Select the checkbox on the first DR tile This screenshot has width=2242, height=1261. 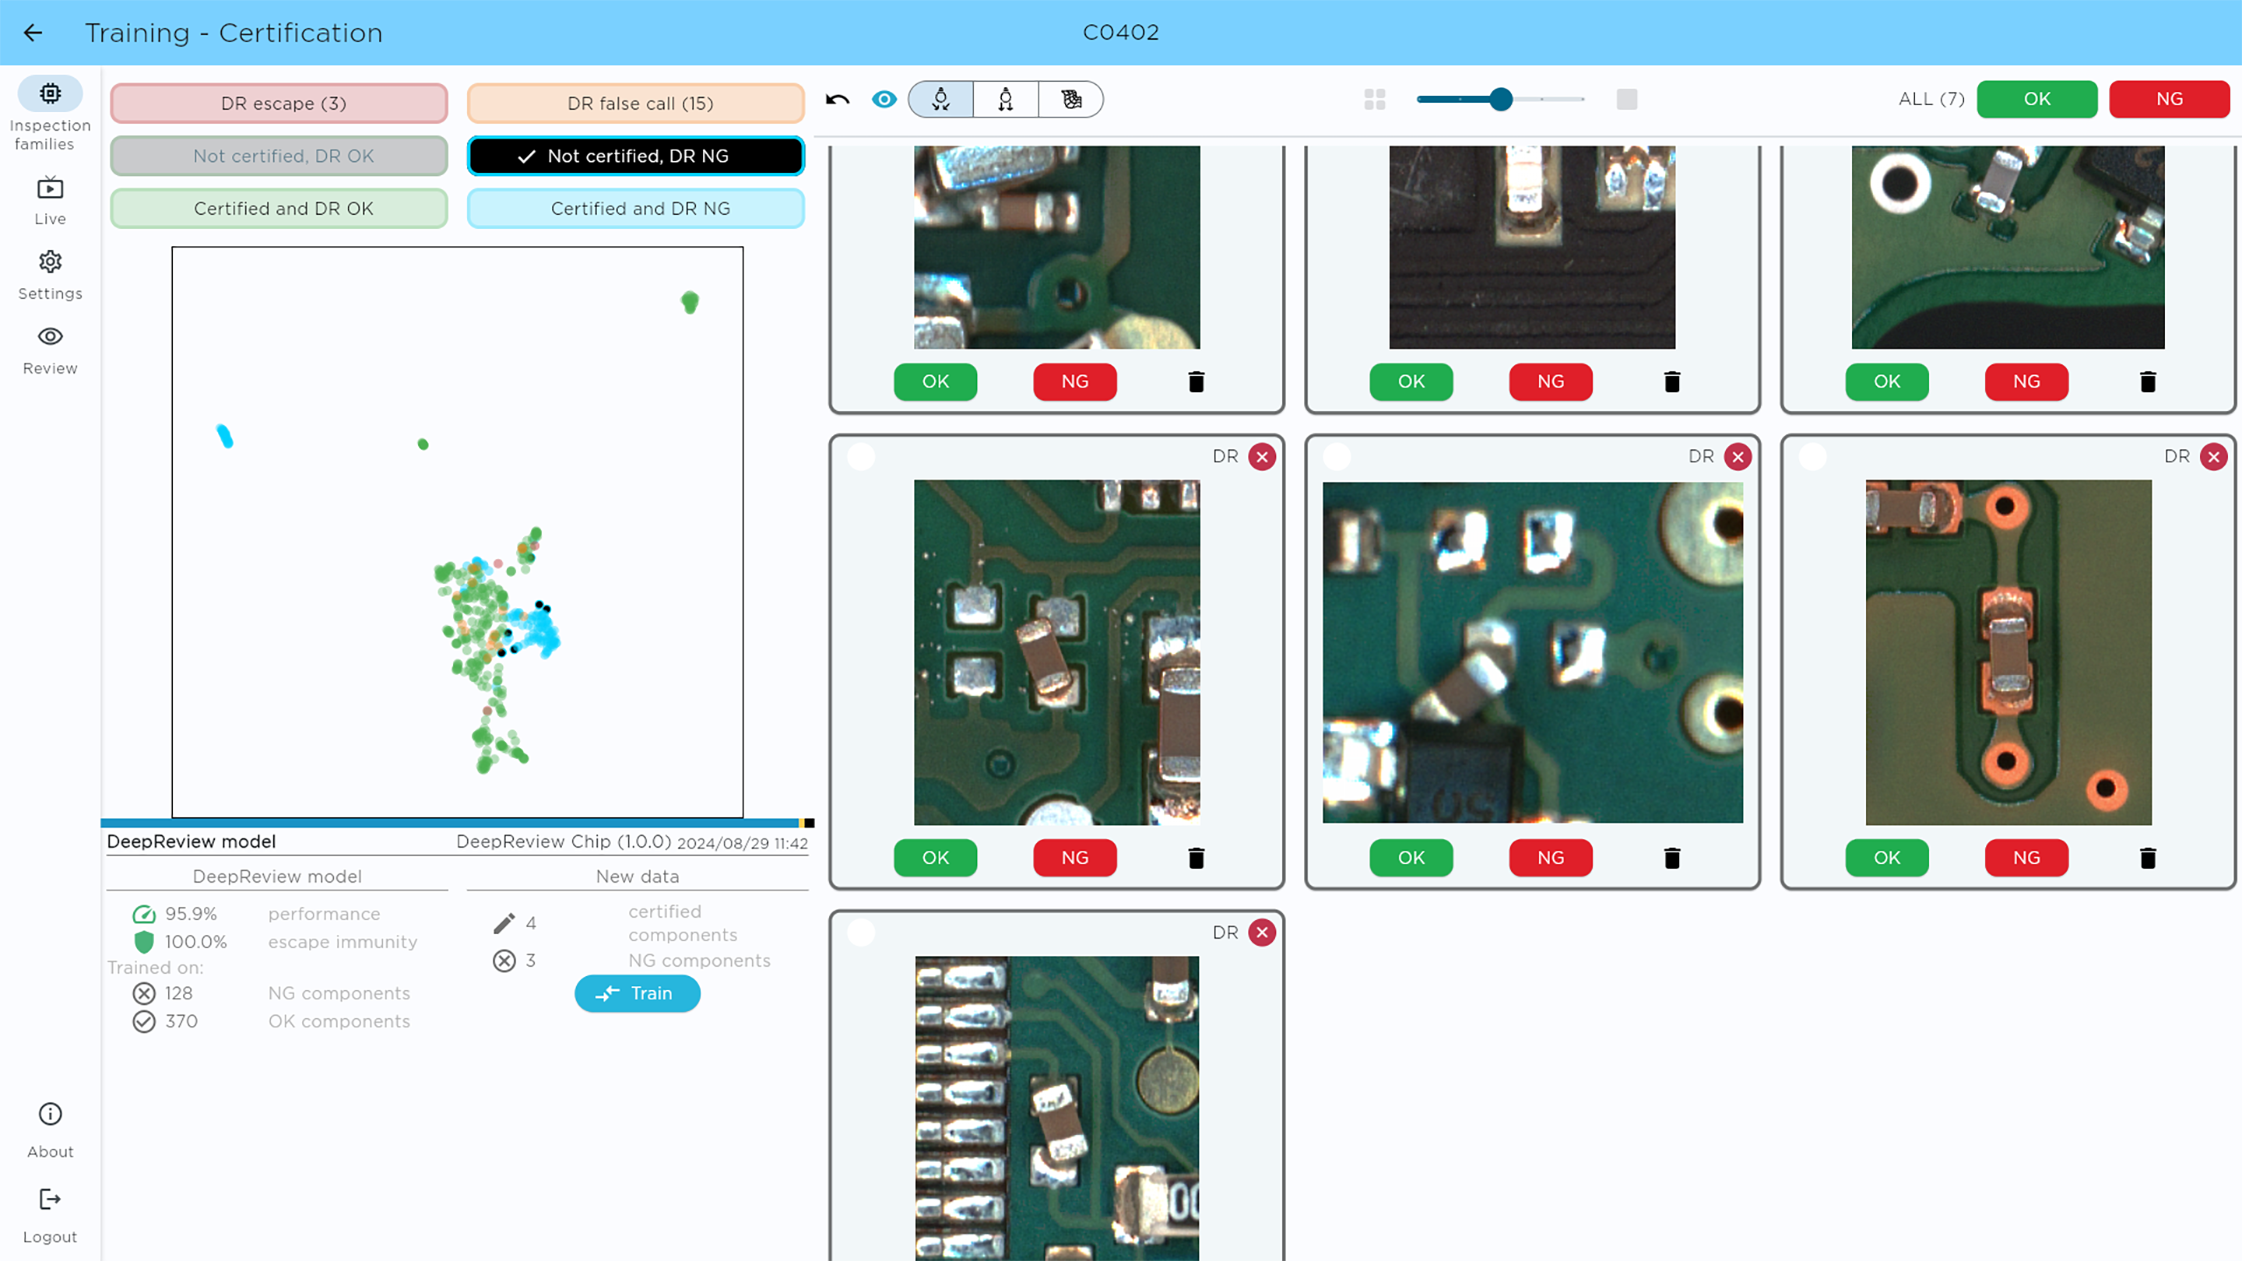coord(861,456)
